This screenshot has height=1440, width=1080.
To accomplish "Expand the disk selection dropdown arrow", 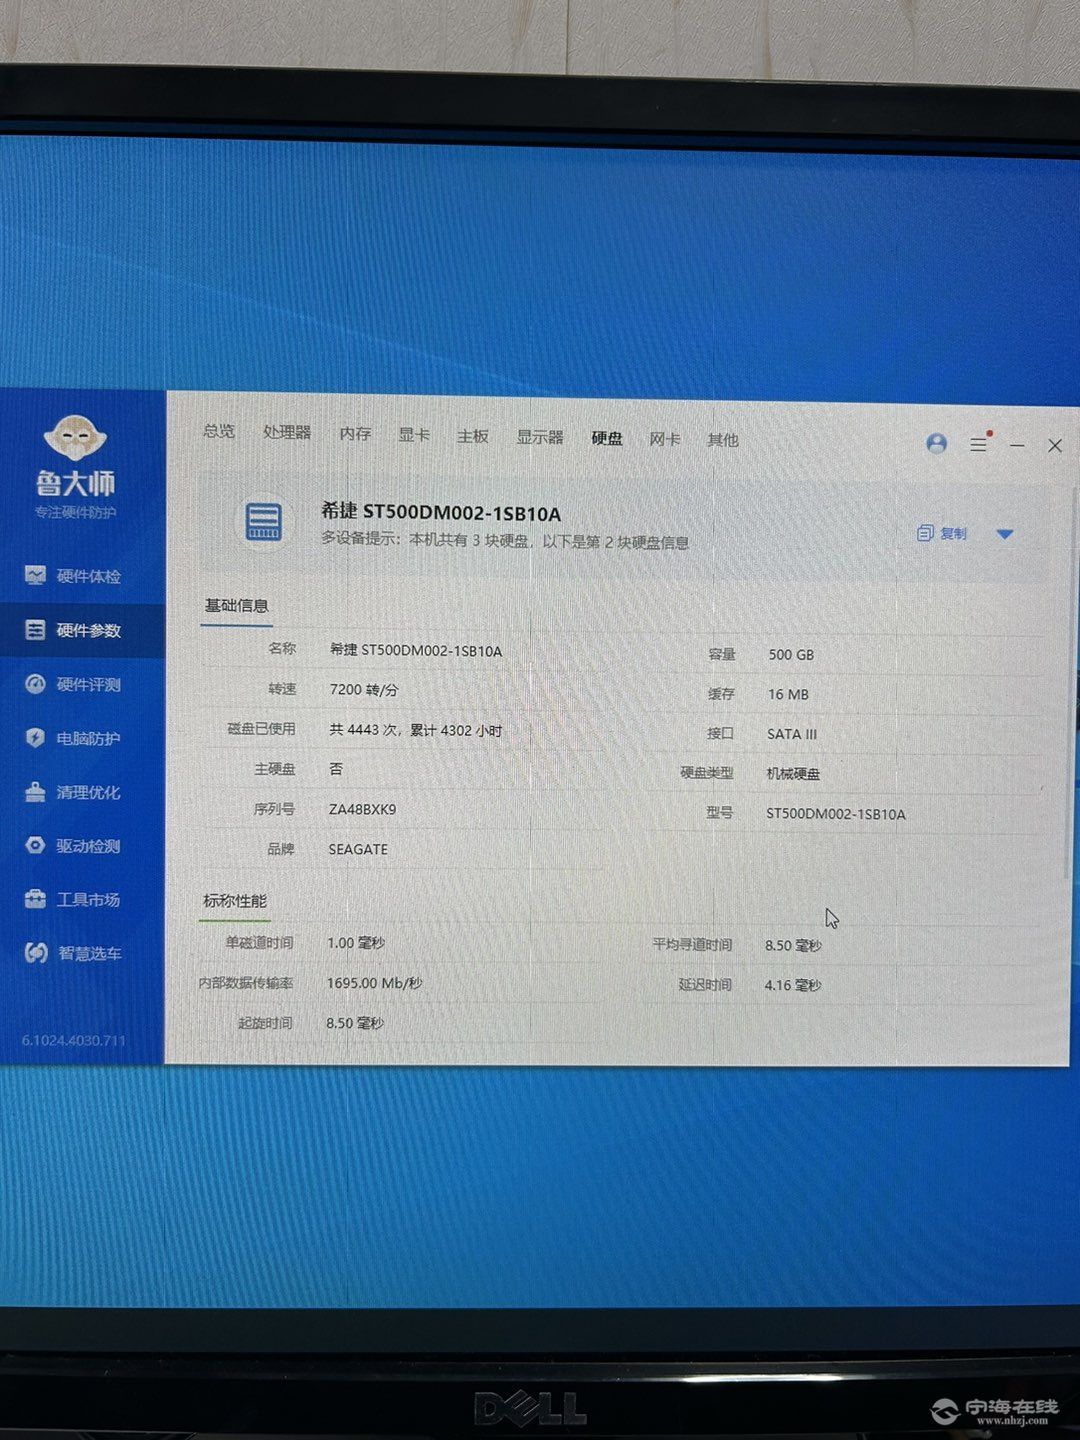I will point(1005,534).
